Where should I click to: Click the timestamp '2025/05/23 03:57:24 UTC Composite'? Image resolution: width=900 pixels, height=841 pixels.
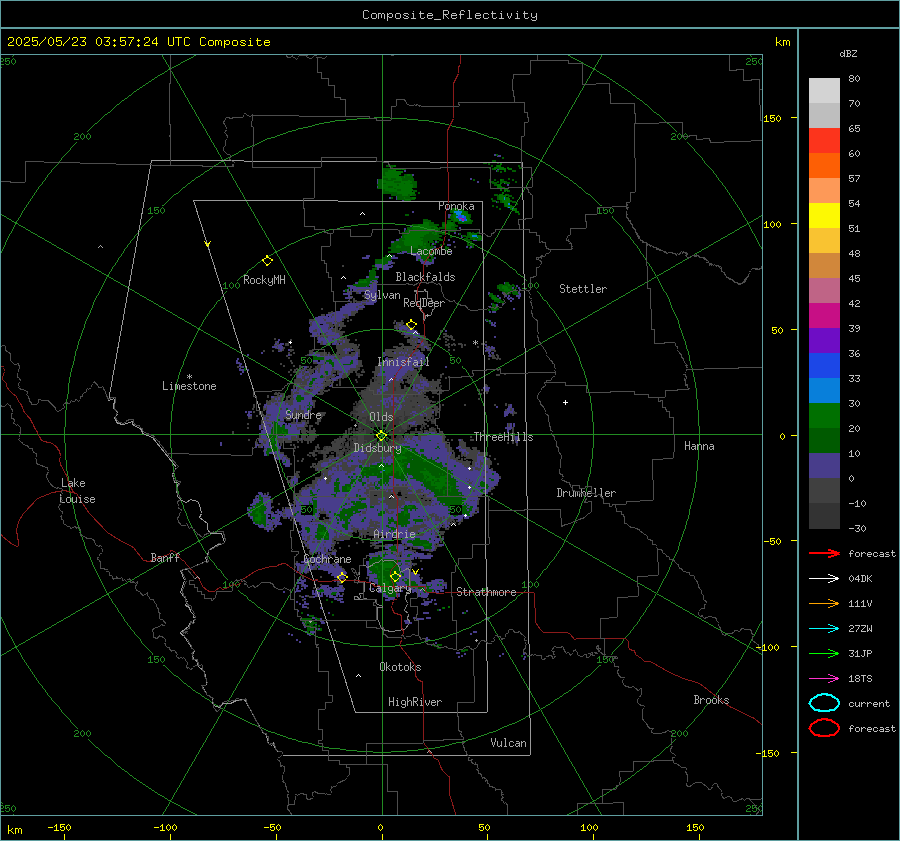click(139, 42)
